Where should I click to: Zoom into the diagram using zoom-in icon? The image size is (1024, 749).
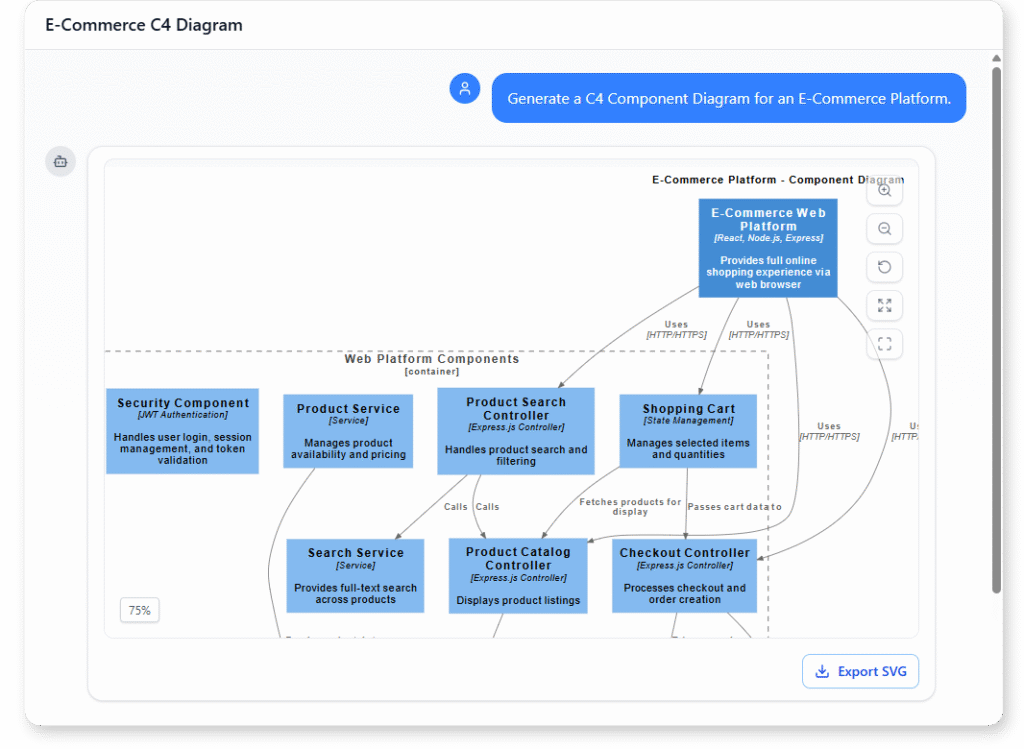click(x=884, y=190)
